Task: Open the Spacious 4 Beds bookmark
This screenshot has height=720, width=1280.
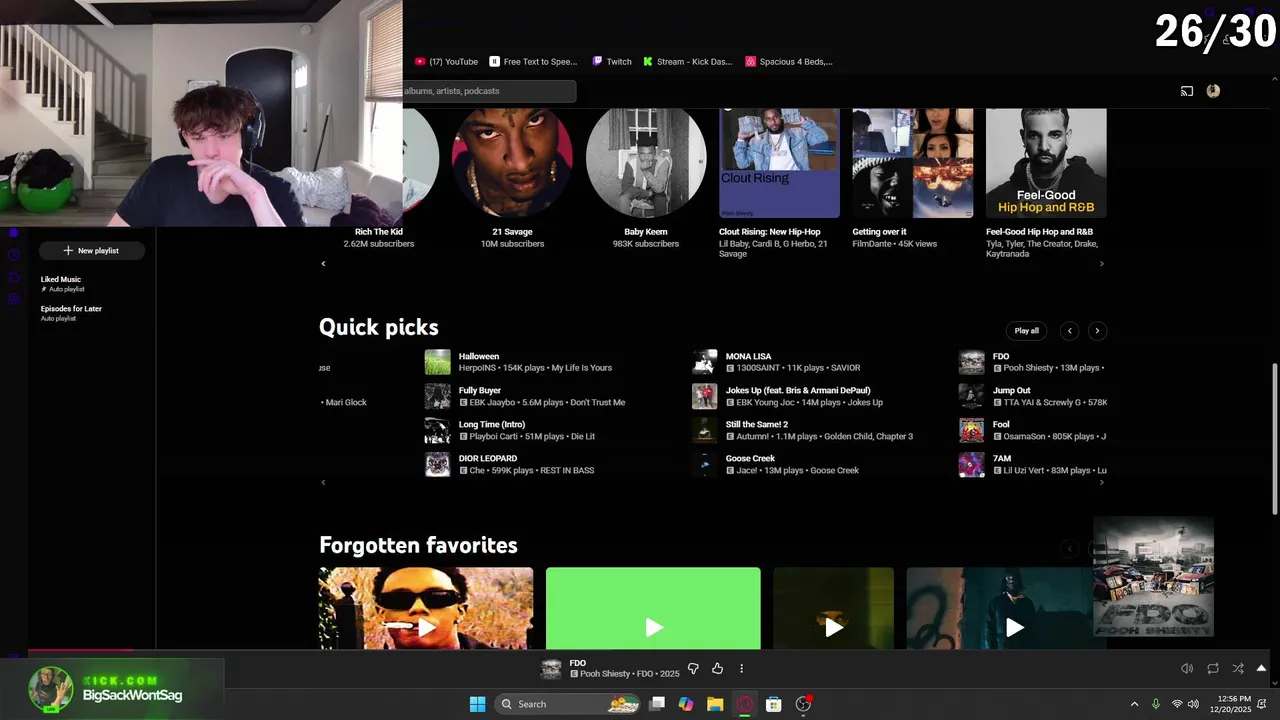Action: [x=789, y=62]
